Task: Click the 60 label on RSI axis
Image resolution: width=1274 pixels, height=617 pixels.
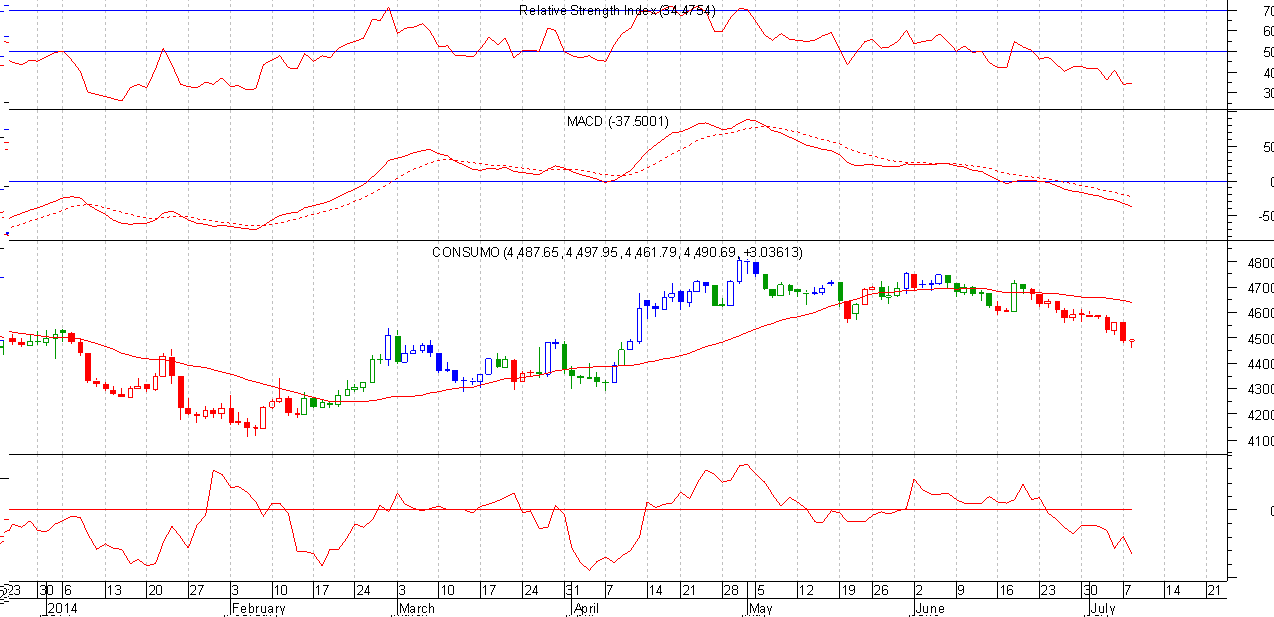Action: point(1267,32)
